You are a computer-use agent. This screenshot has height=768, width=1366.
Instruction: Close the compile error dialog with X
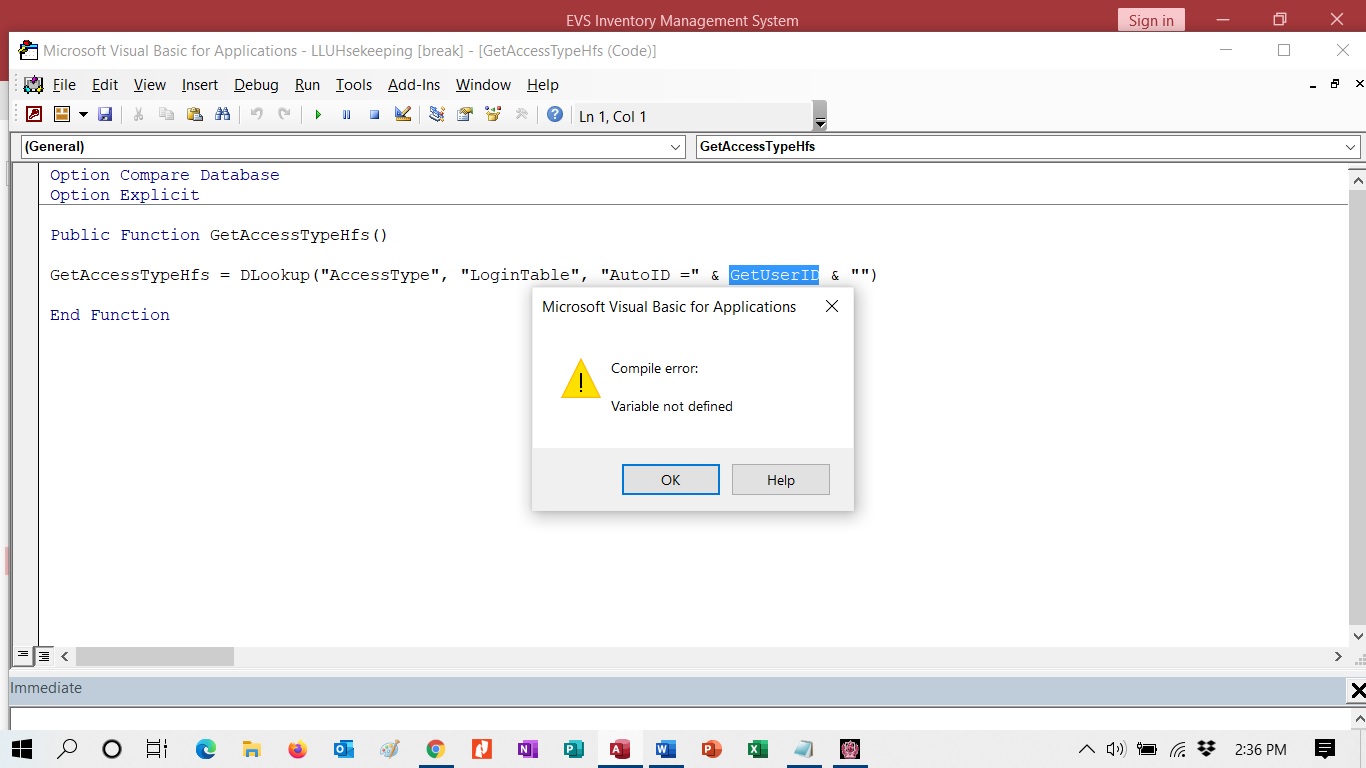(832, 307)
